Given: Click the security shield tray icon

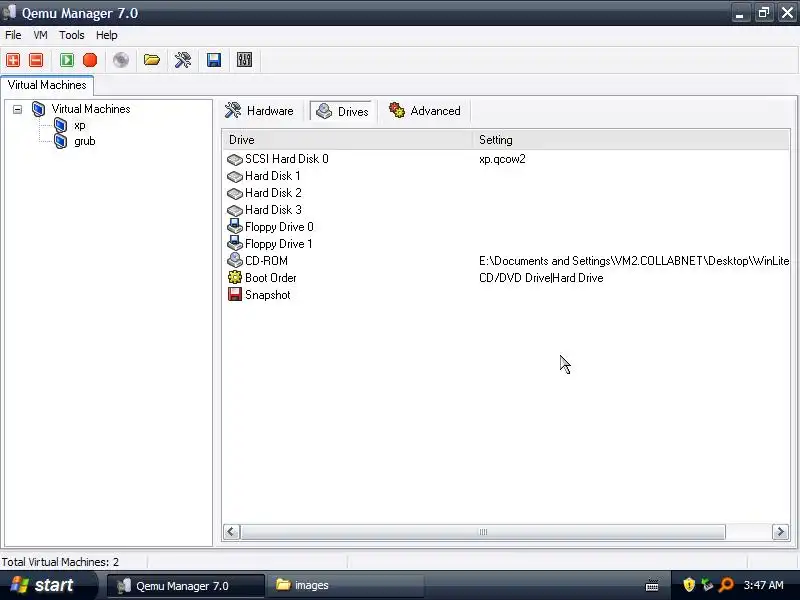Looking at the screenshot, I should pos(689,584).
